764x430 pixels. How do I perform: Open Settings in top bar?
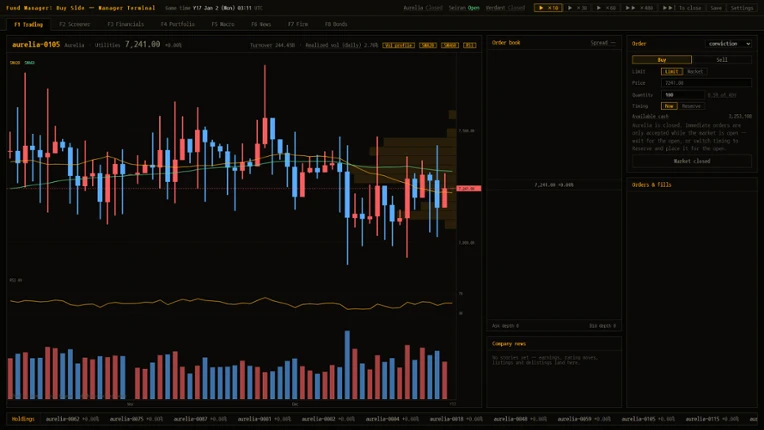point(742,8)
